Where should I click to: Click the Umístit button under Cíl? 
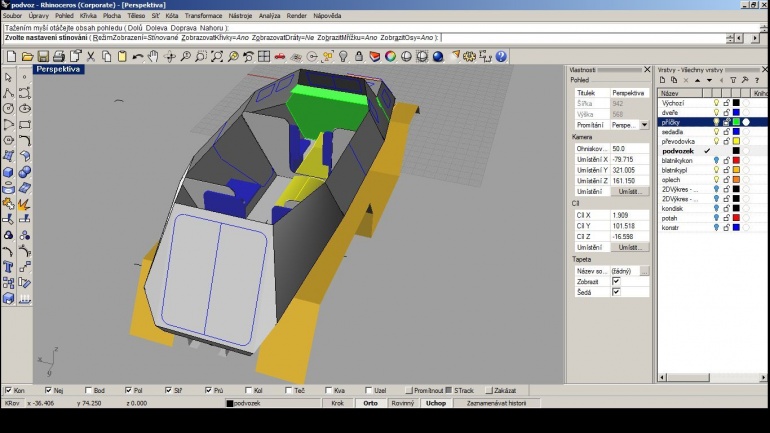click(630, 247)
